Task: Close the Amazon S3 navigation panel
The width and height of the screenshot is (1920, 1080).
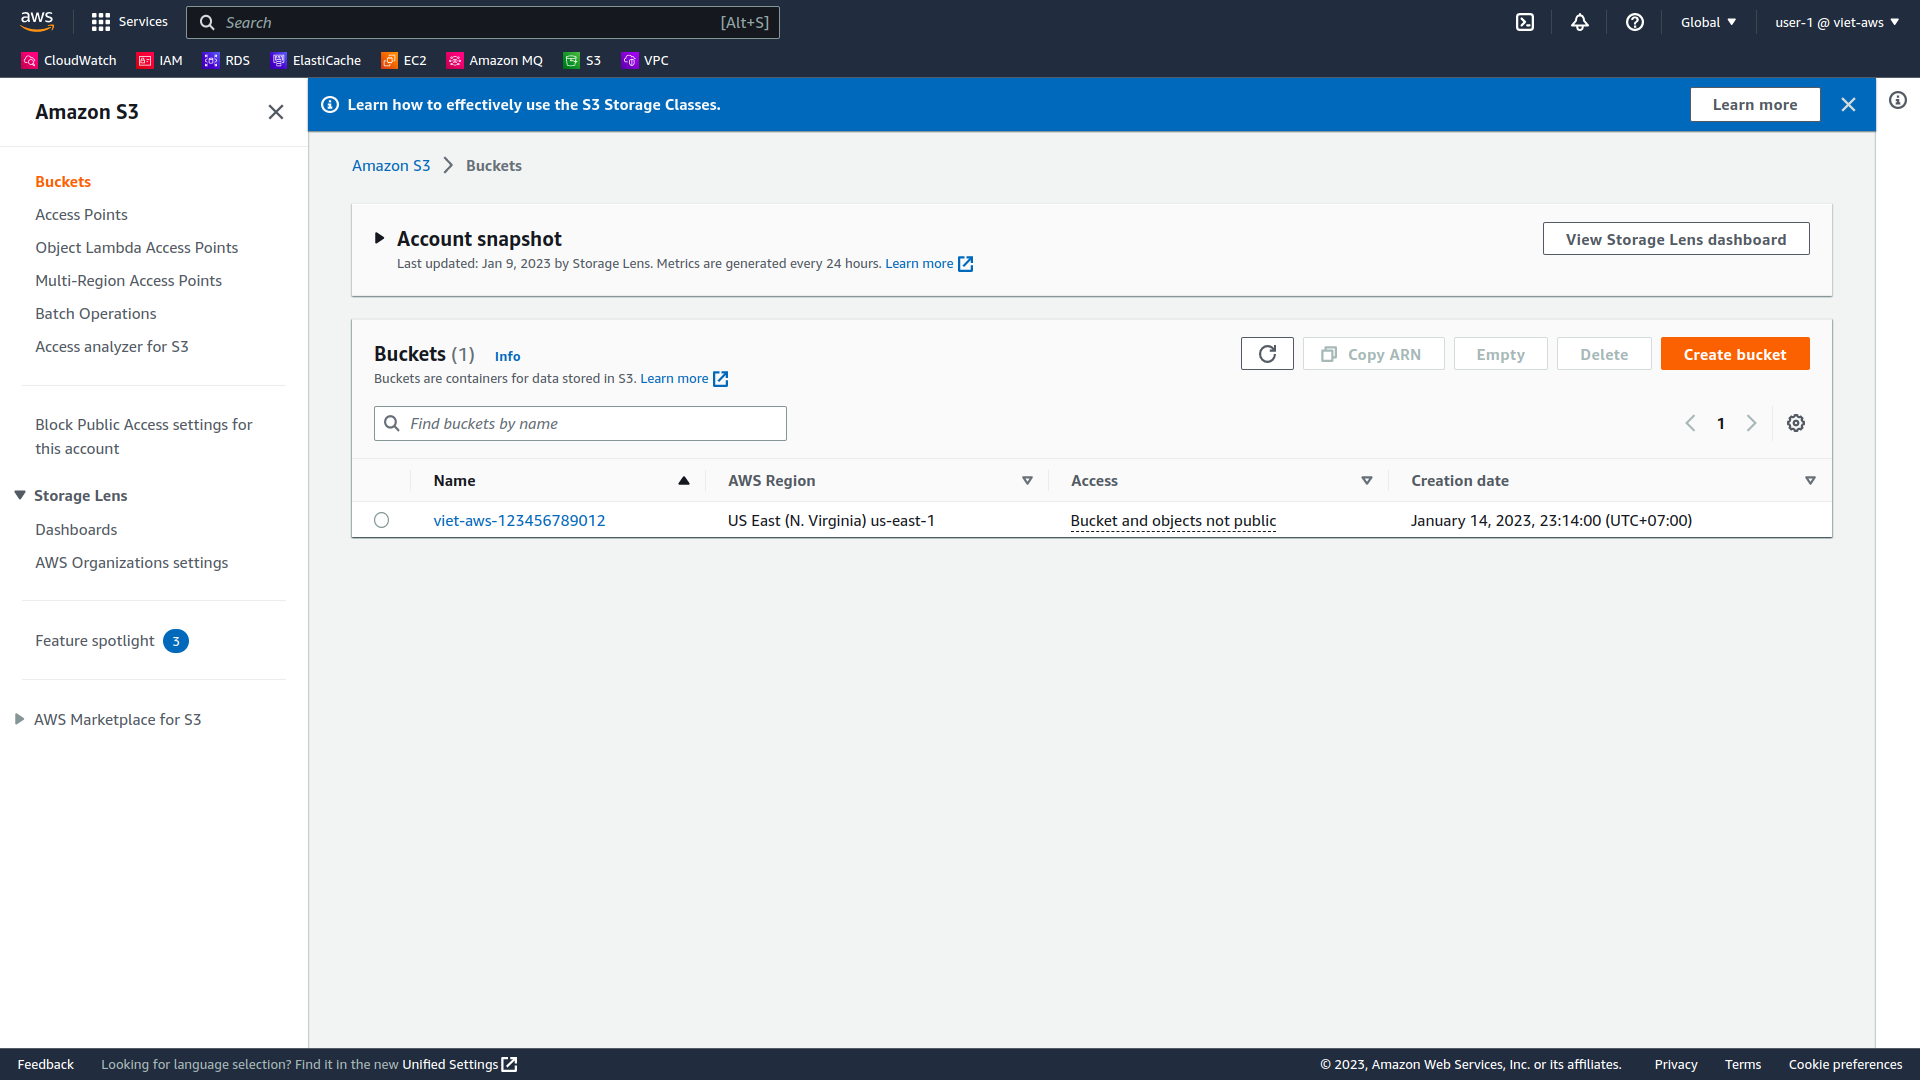Action: point(276,112)
